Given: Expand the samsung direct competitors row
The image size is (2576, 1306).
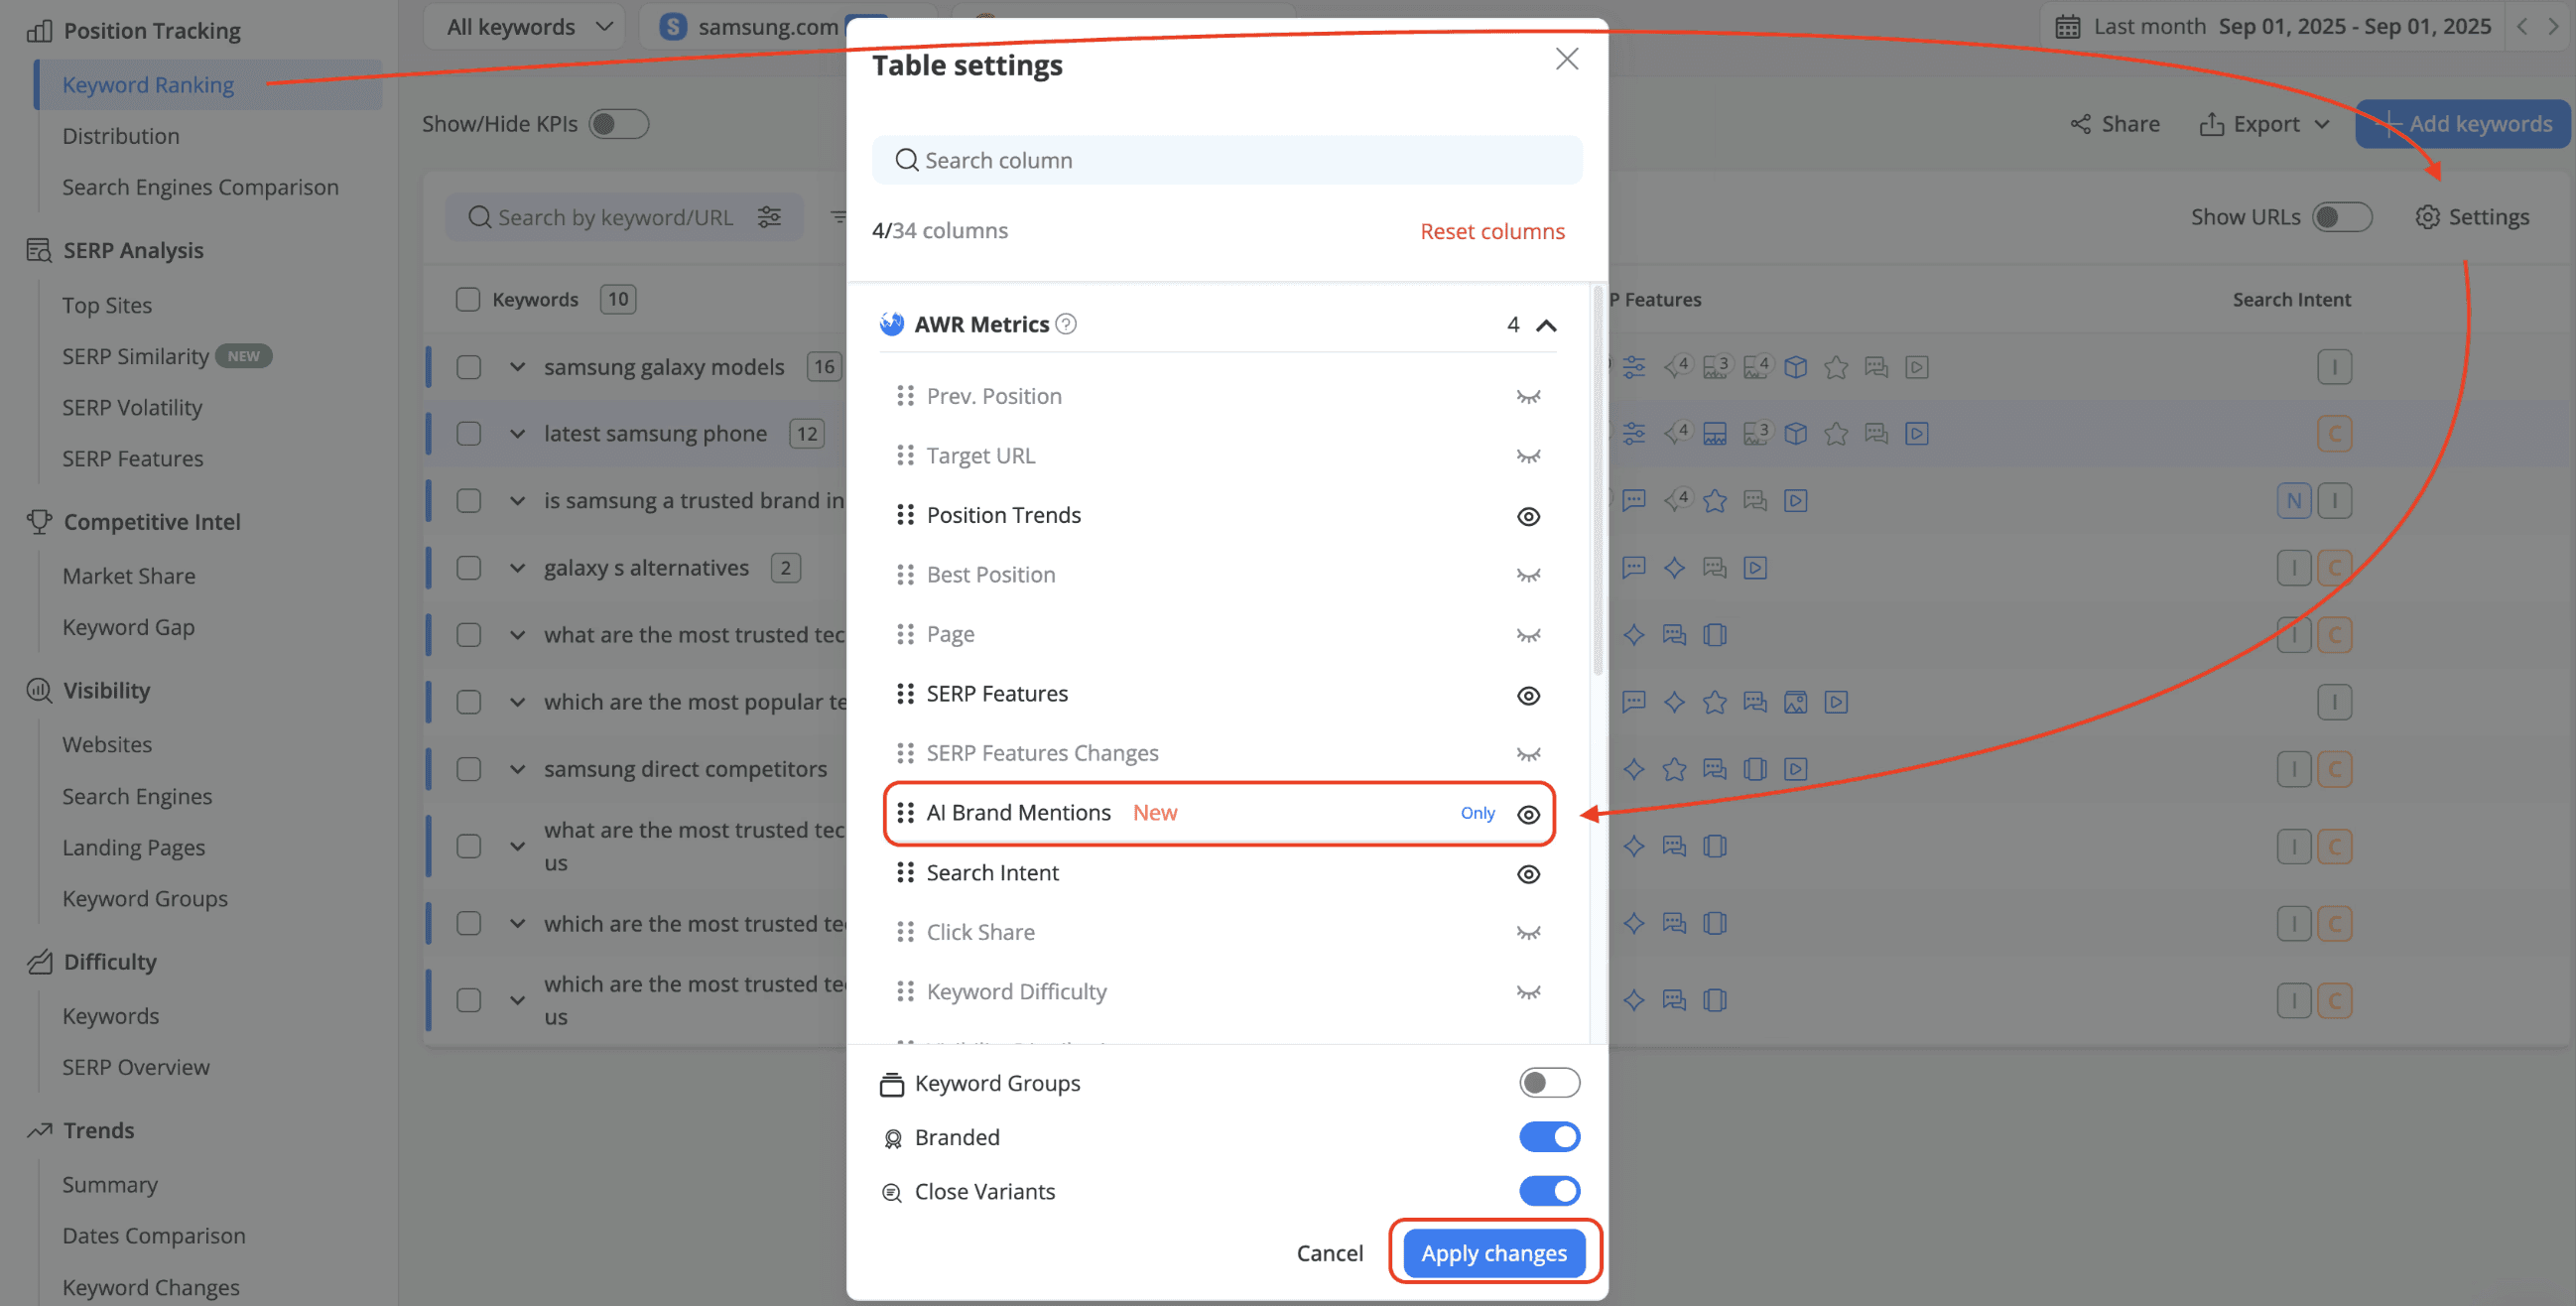Looking at the screenshot, I should pyautogui.click(x=517, y=769).
